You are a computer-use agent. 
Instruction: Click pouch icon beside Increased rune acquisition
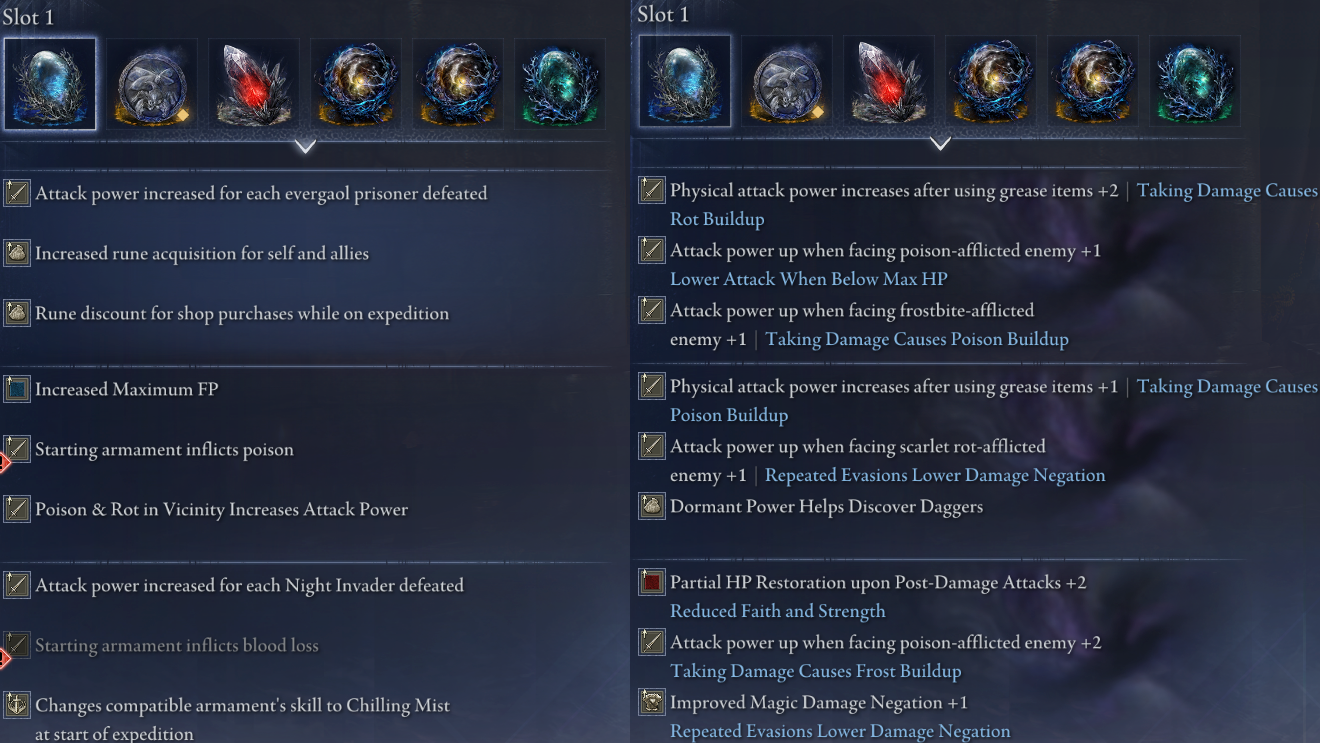click(x=16, y=253)
